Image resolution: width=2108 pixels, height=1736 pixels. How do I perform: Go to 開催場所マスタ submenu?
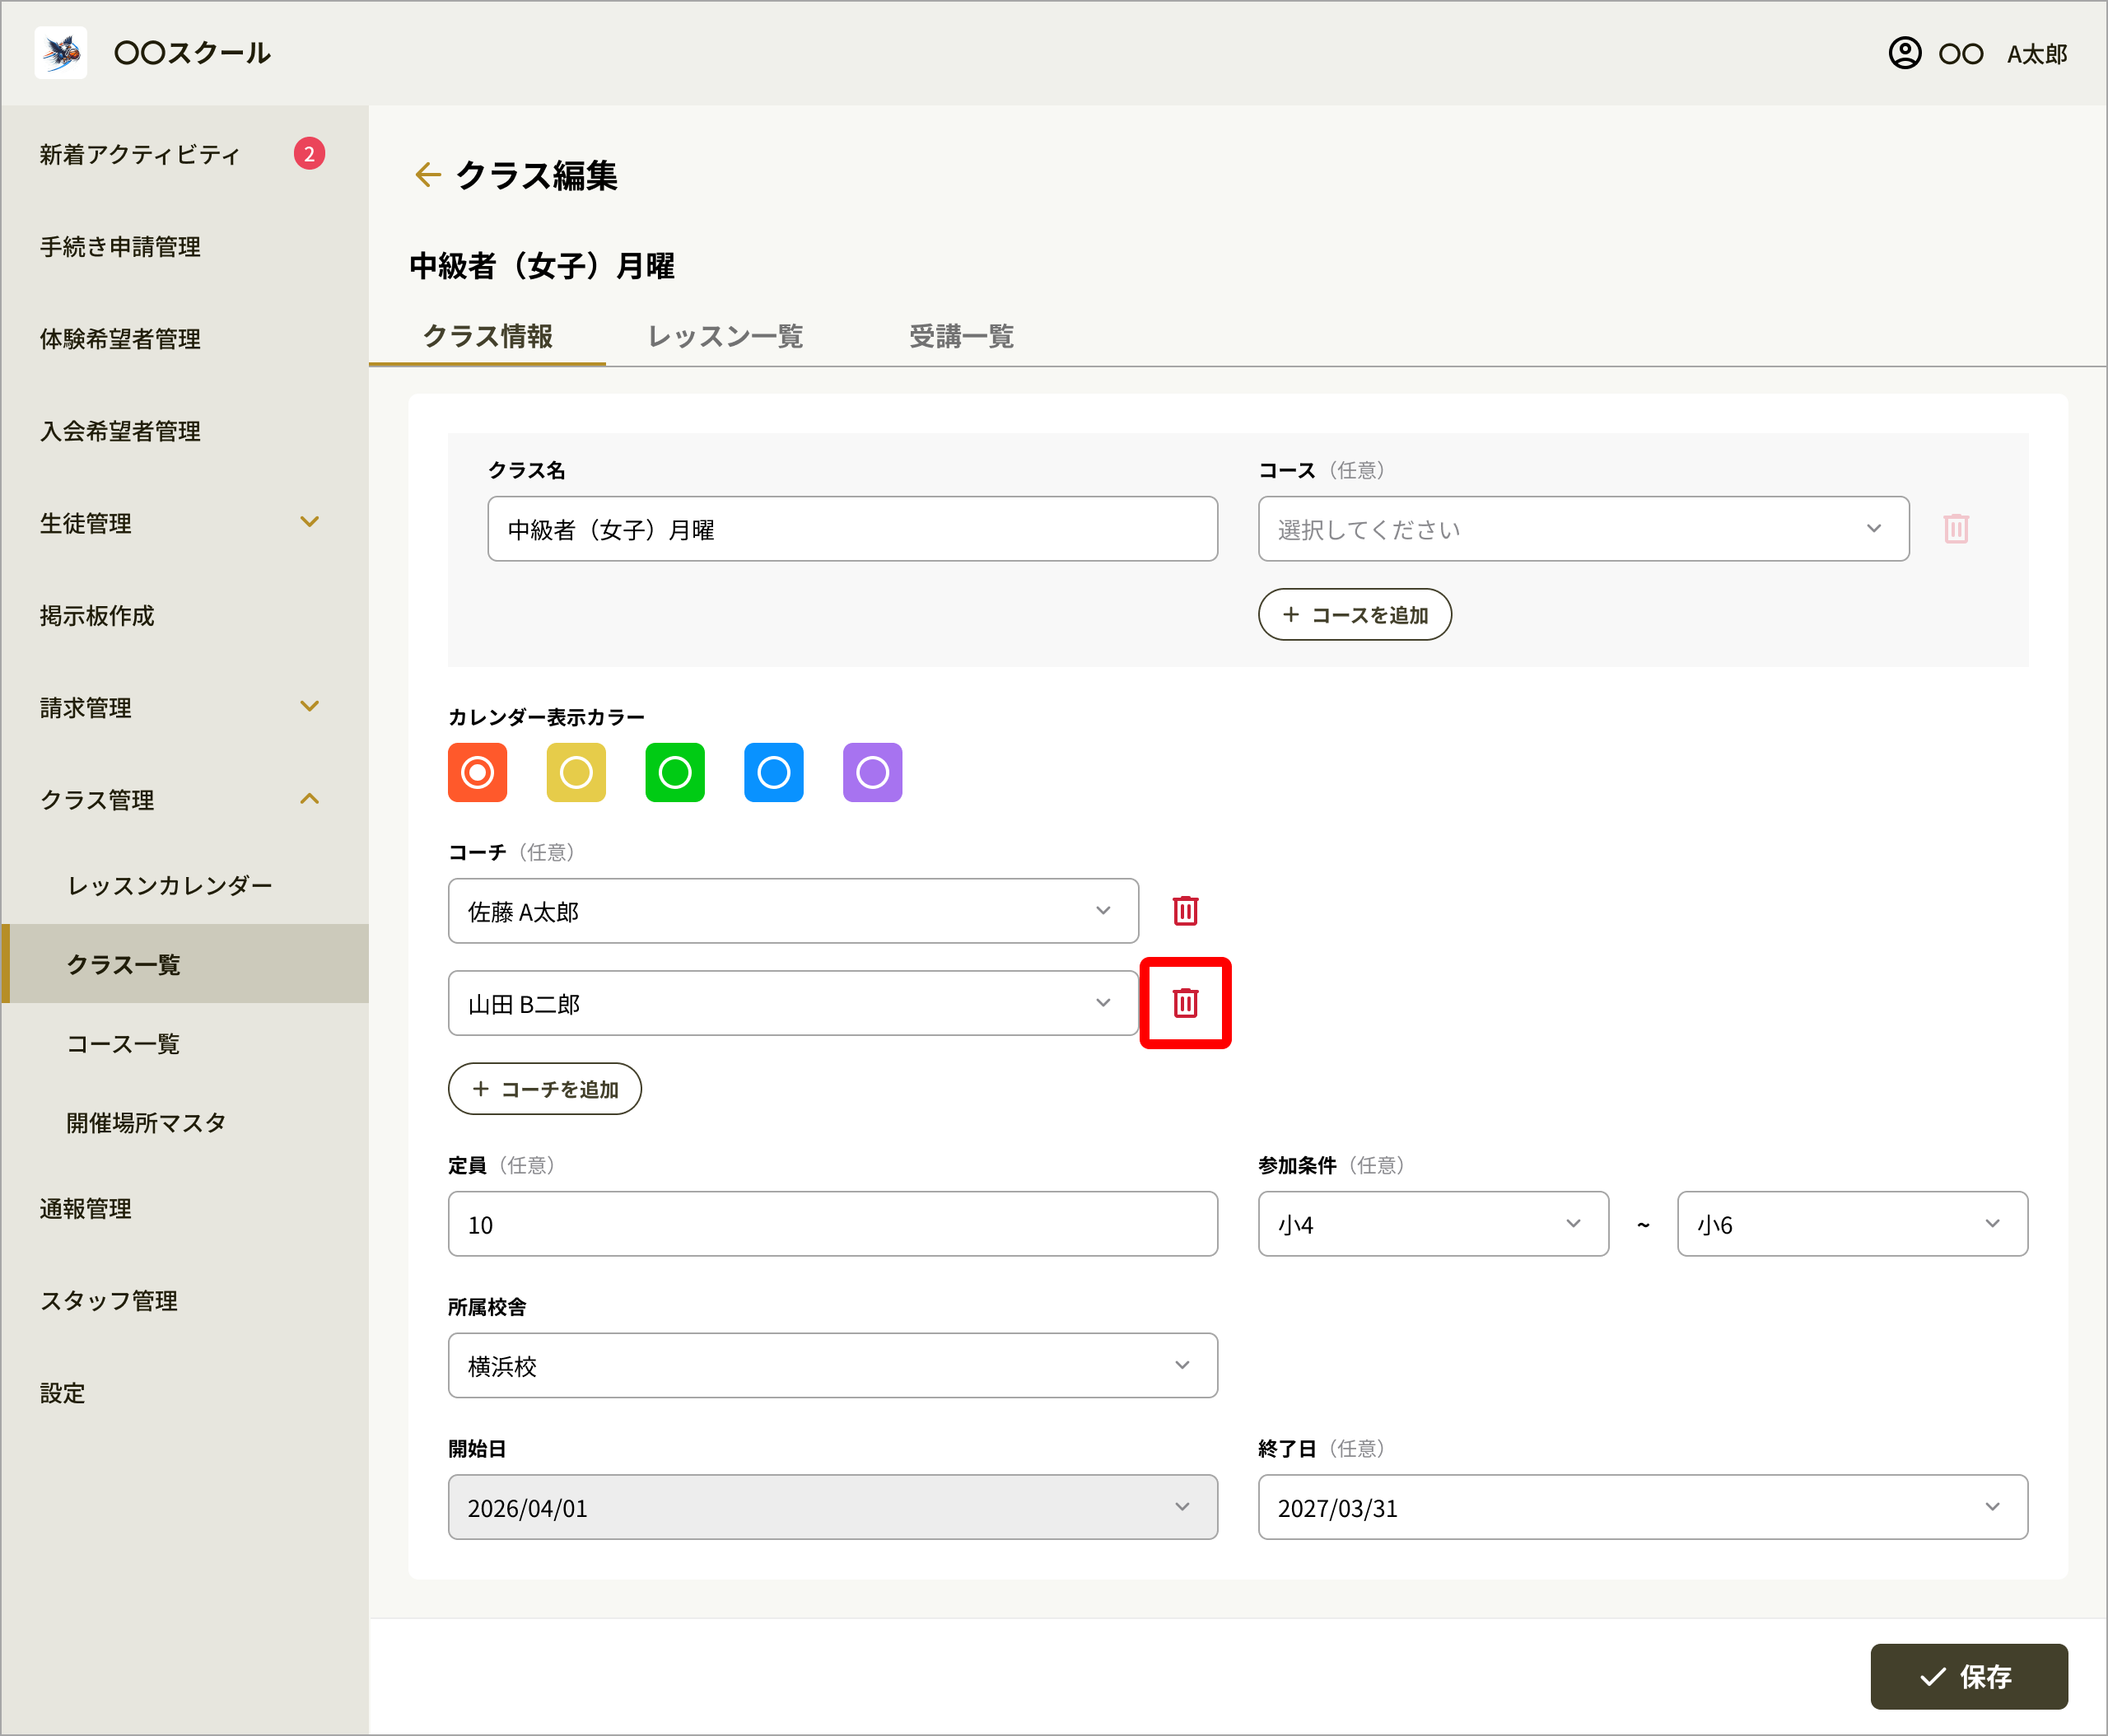coord(184,1123)
